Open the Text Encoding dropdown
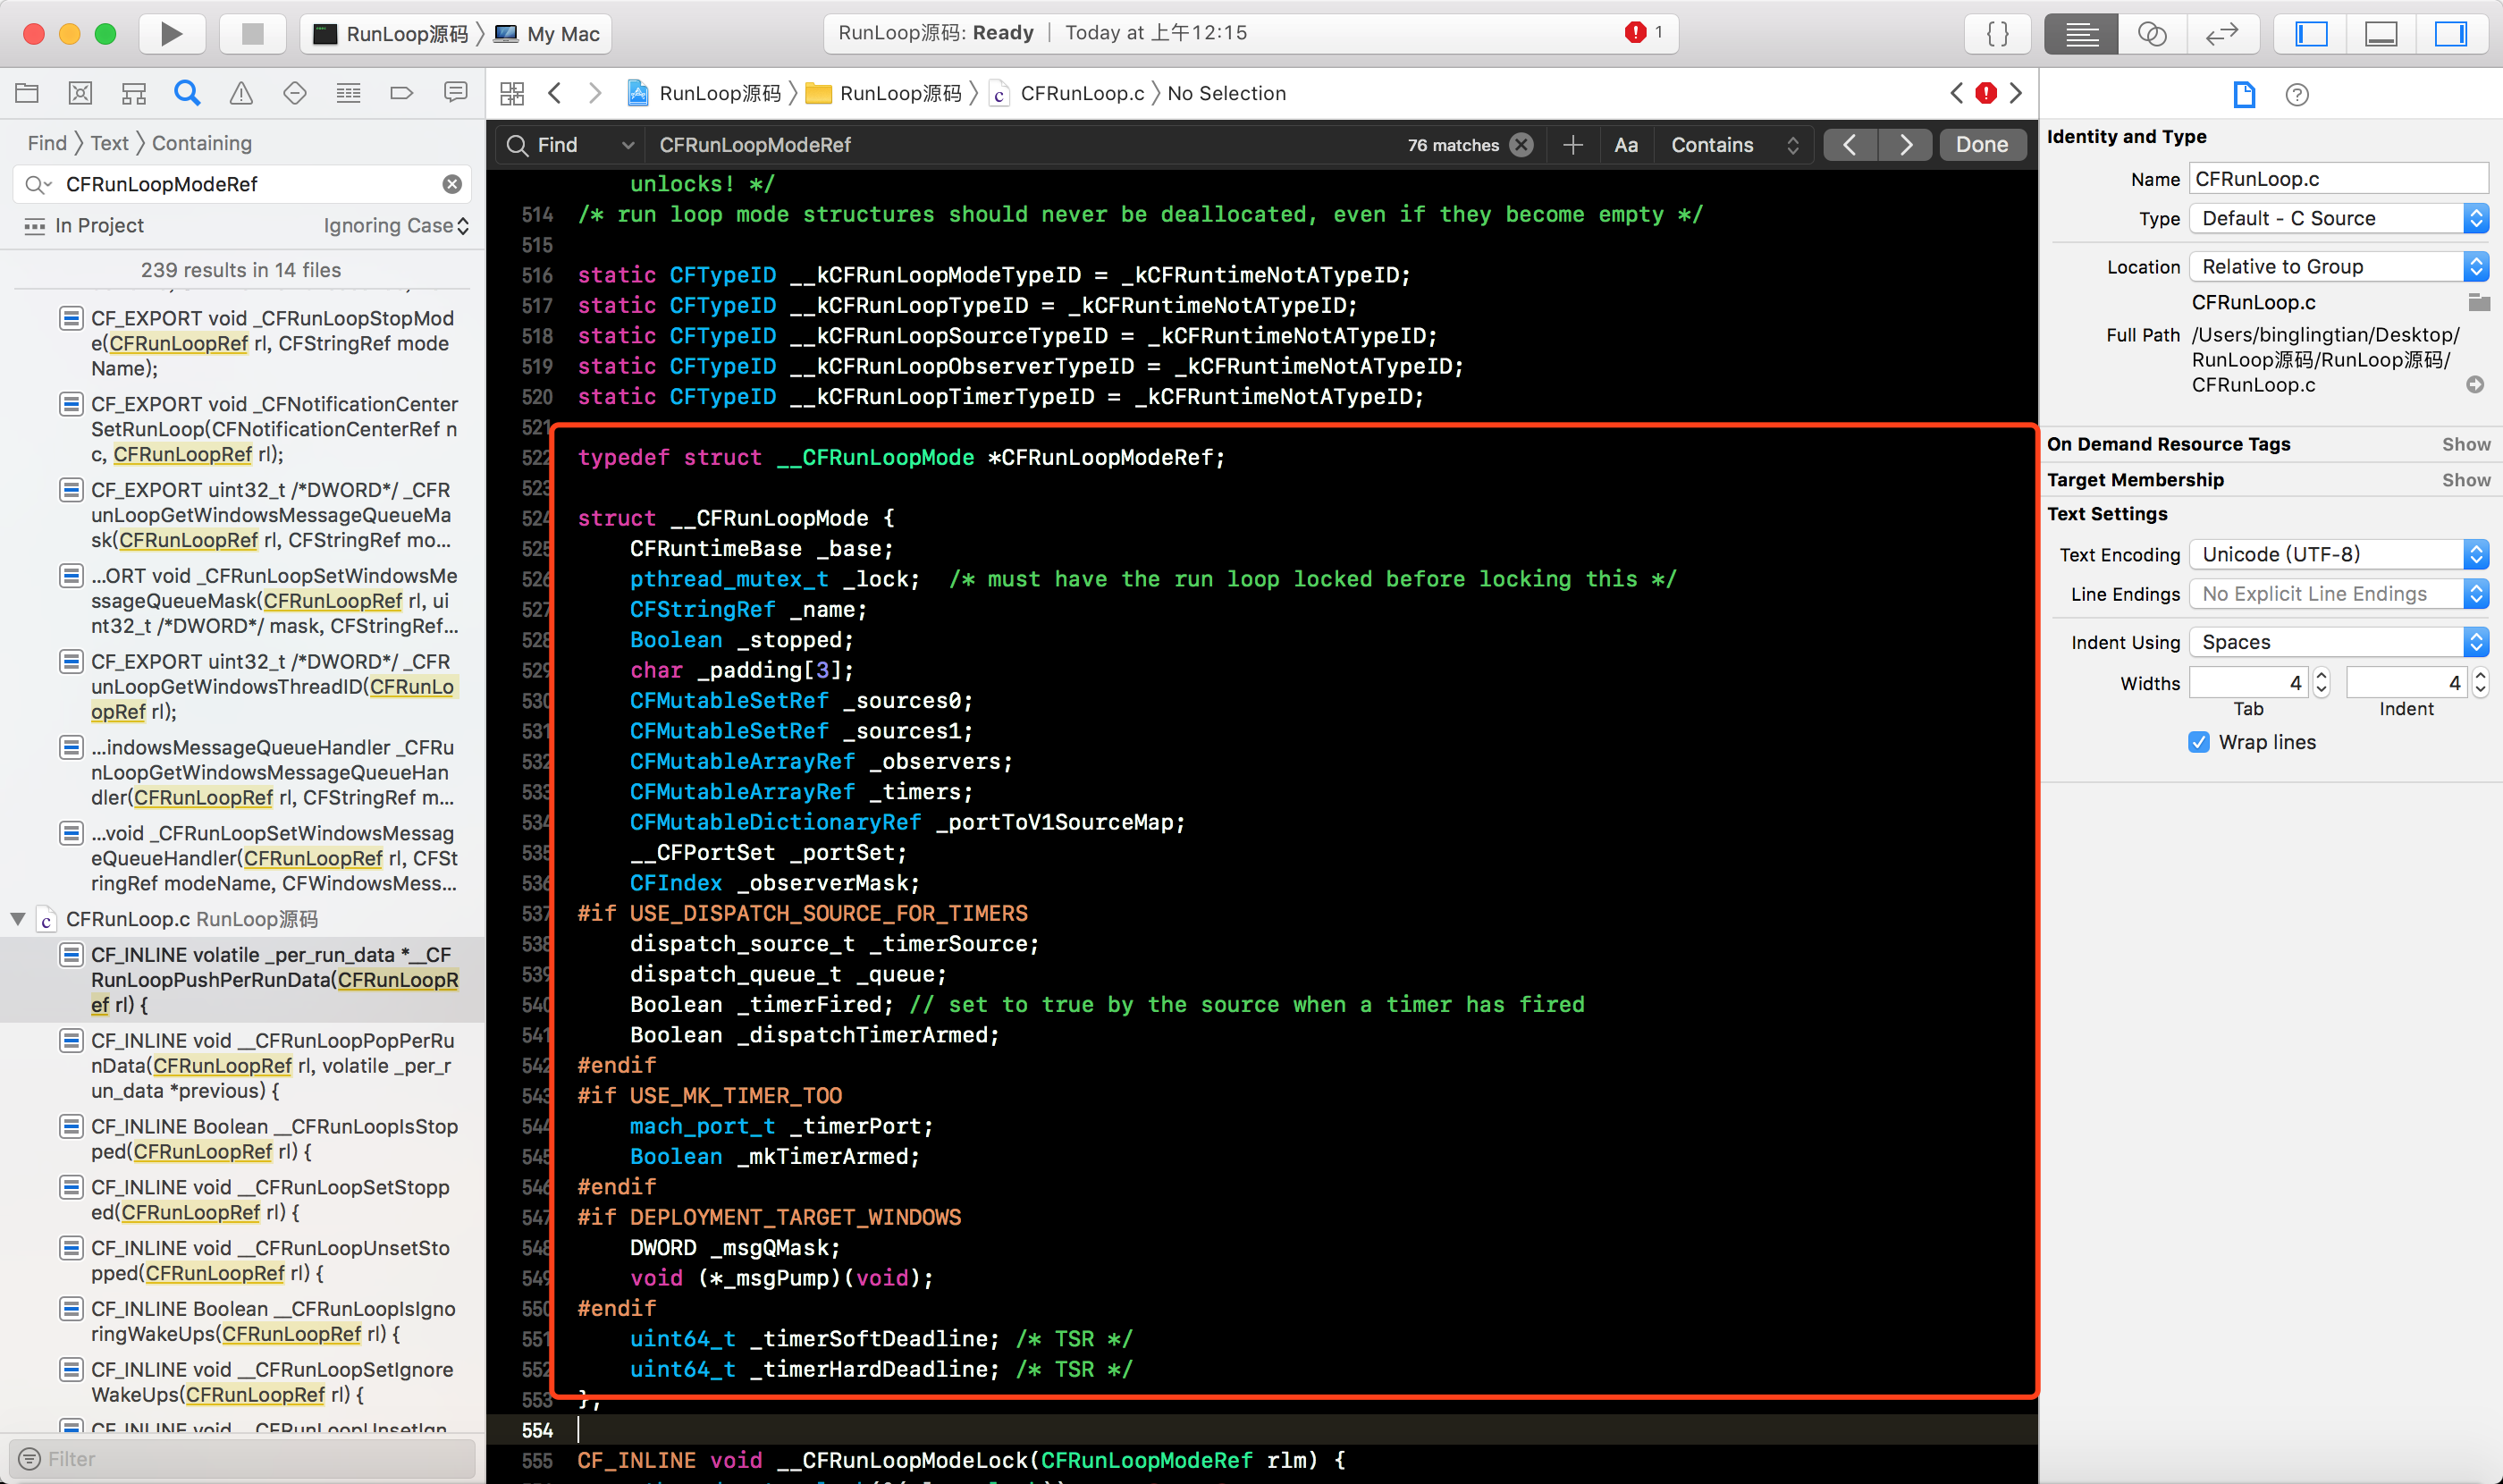2503x1484 pixels. point(2338,554)
